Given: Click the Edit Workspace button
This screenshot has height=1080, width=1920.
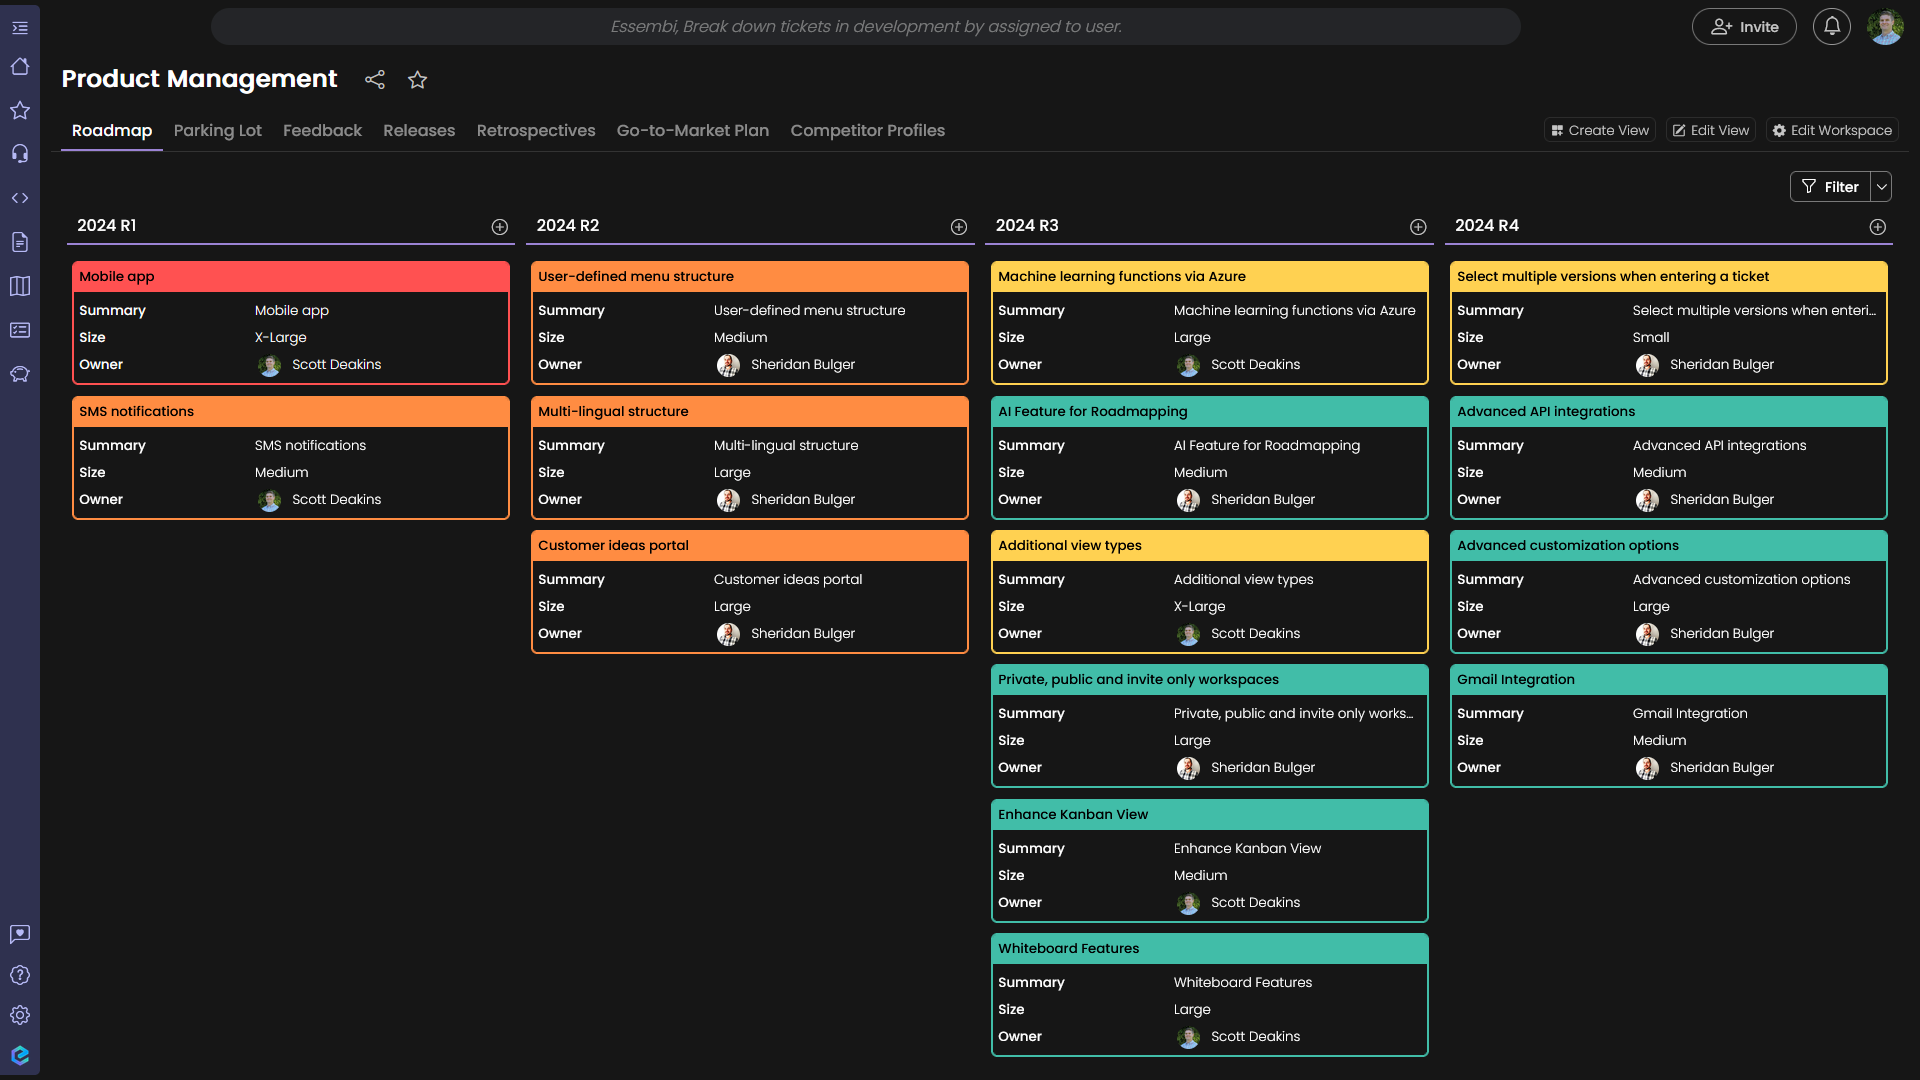Looking at the screenshot, I should 1831,131.
